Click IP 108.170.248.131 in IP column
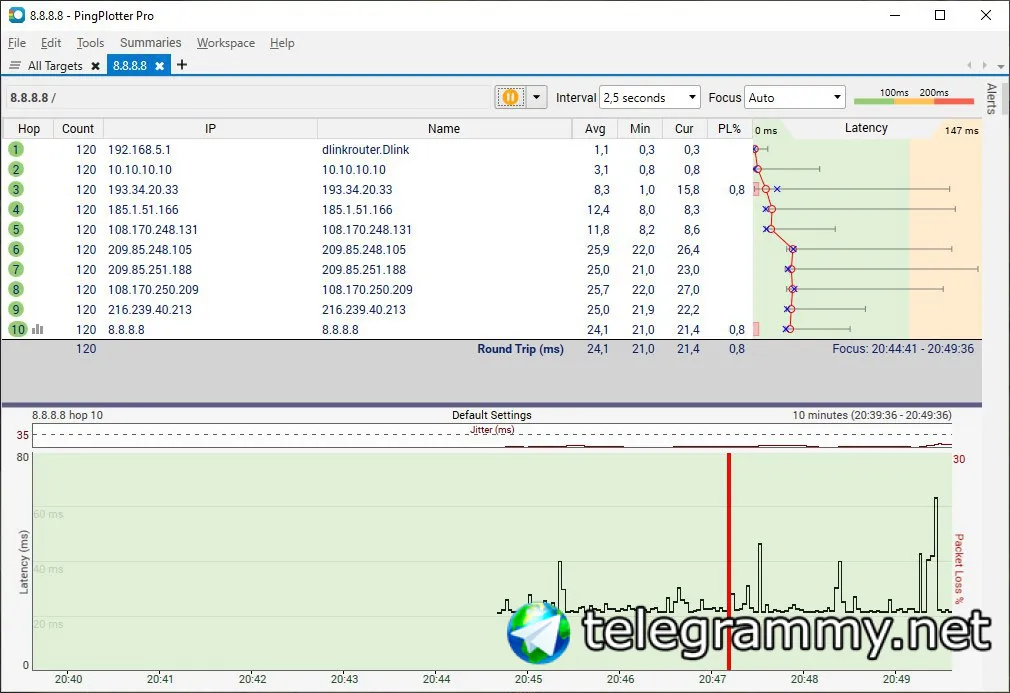The image size is (1010, 693). (153, 229)
